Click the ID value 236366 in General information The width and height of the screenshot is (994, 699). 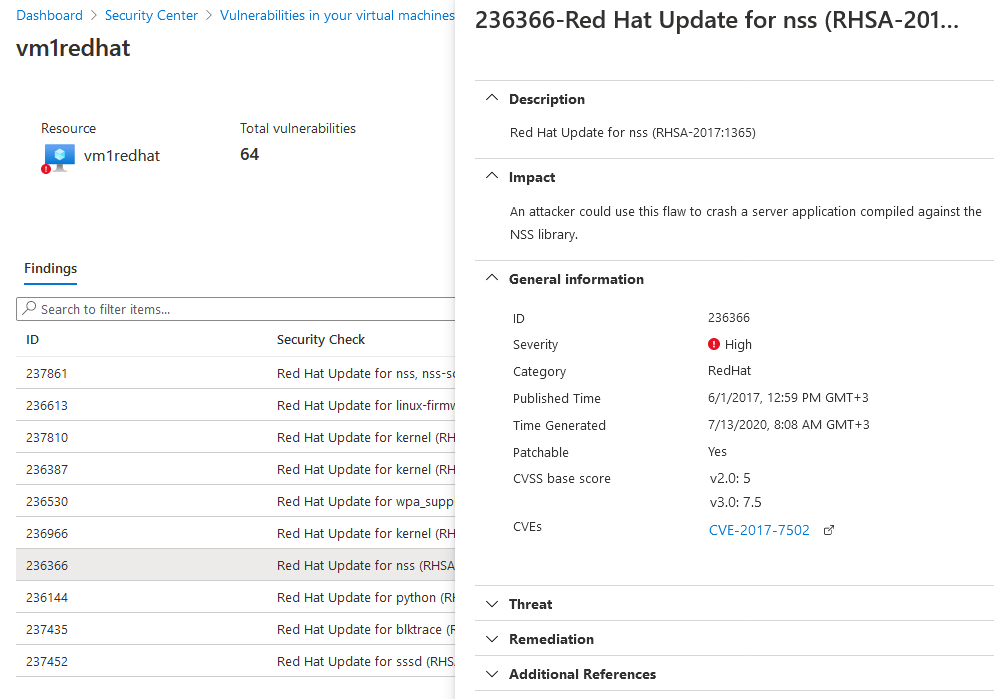pyautogui.click(x=729, y=317)
